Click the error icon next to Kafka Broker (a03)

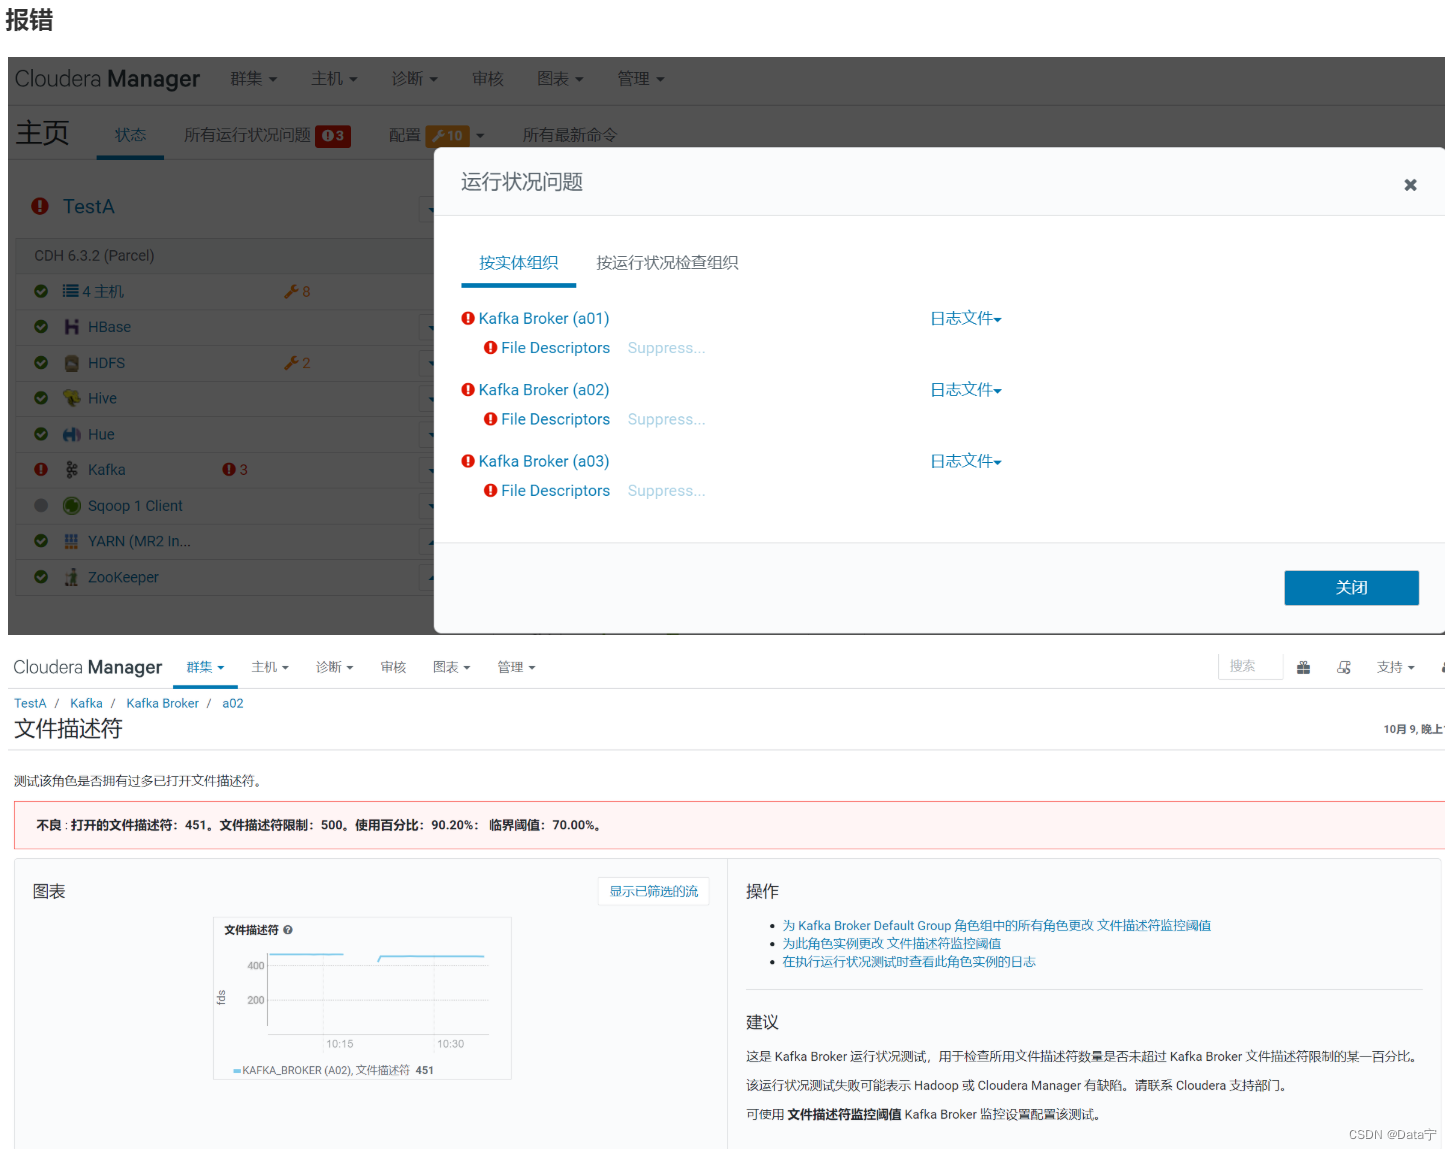[x=468, y=461]
